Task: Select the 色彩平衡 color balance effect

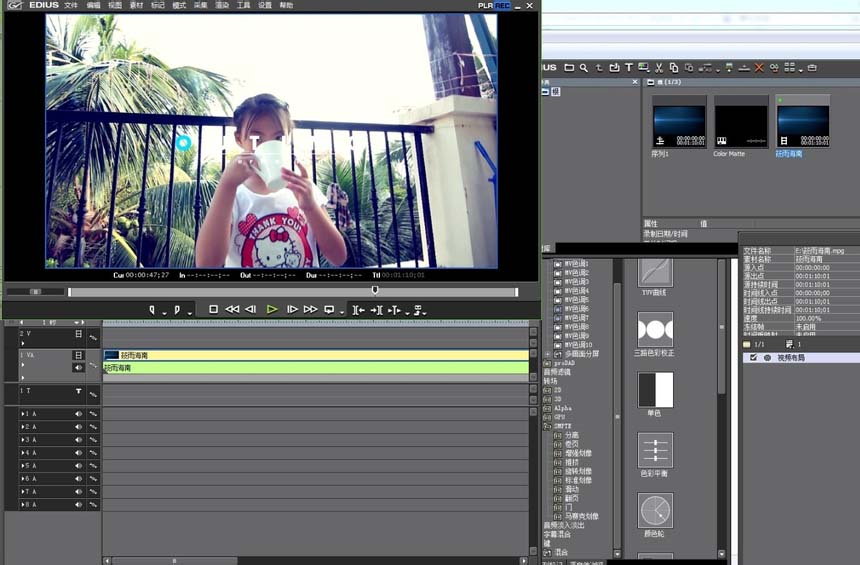Action: coord(655,451)
